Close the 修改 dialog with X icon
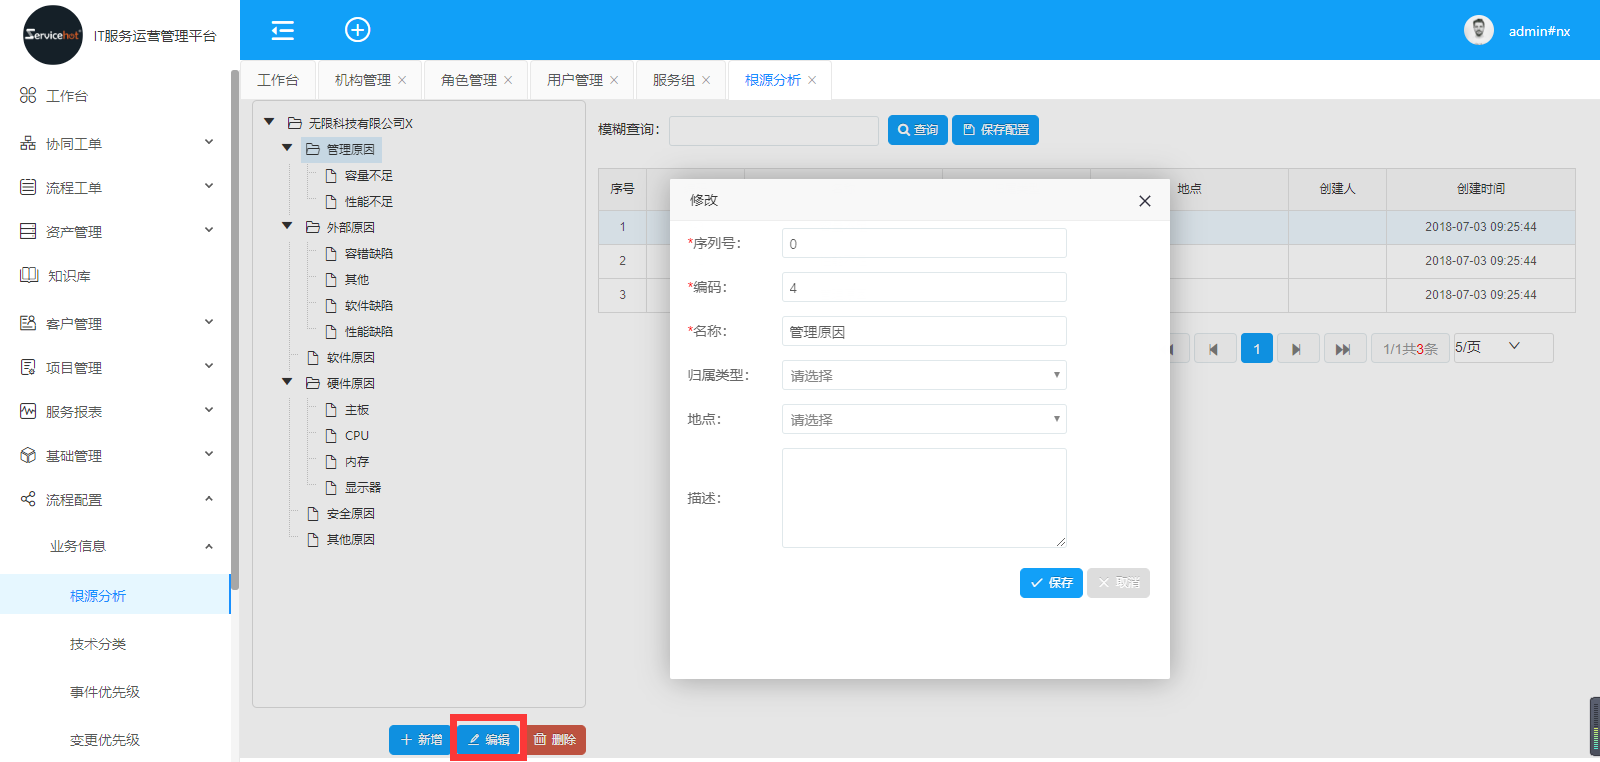This screenshot has width=1600, height=762. (x=1144, y=201)
